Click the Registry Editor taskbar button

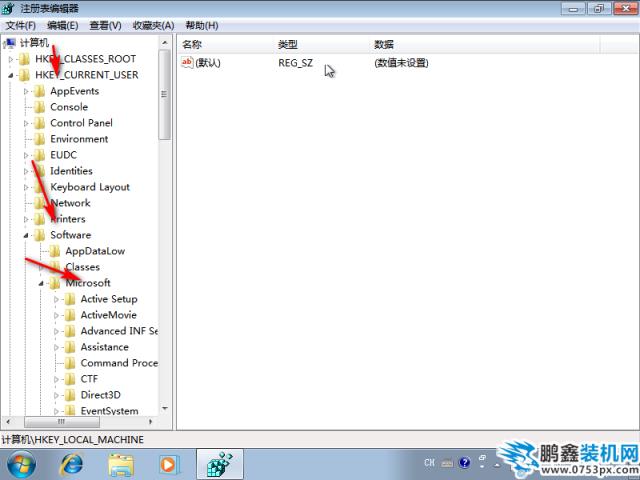tap(220, 464)
